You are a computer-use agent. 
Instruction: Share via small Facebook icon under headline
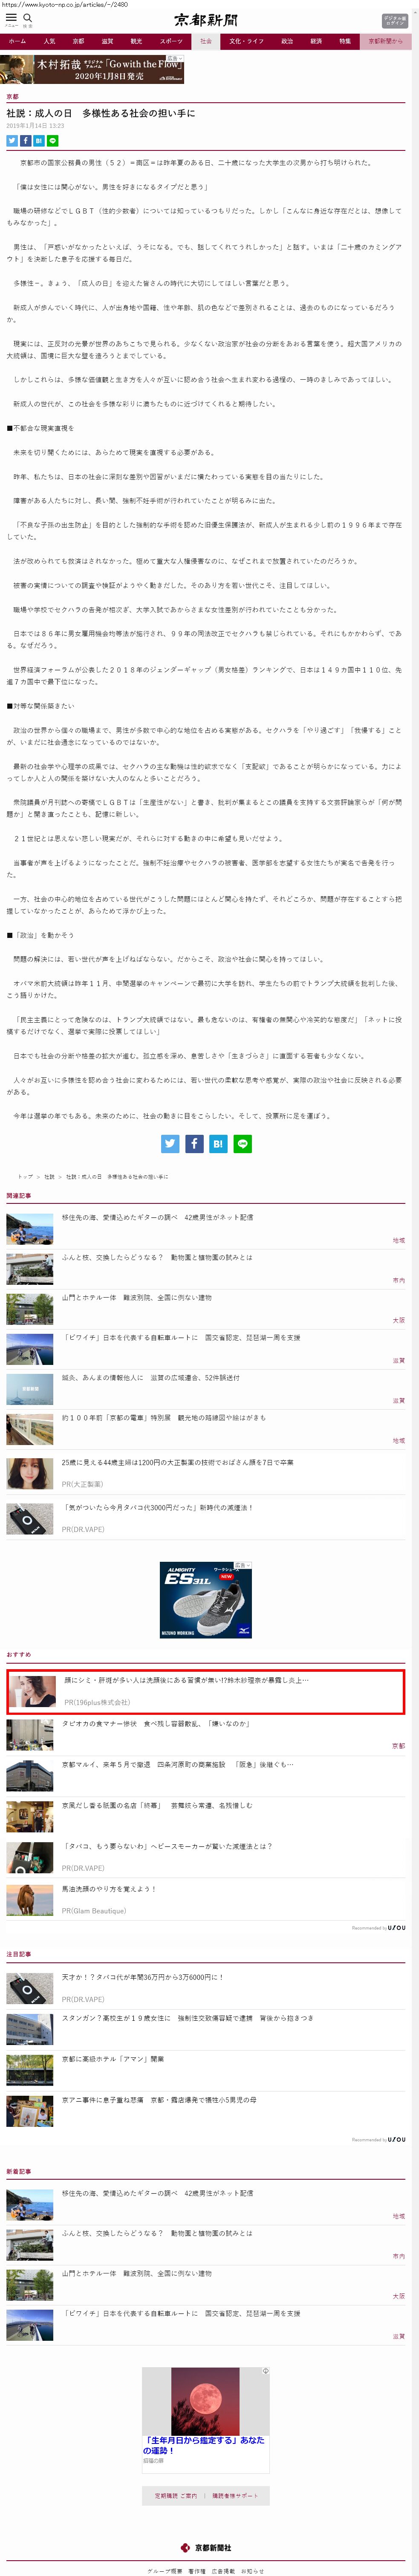(x=25, y=141)
